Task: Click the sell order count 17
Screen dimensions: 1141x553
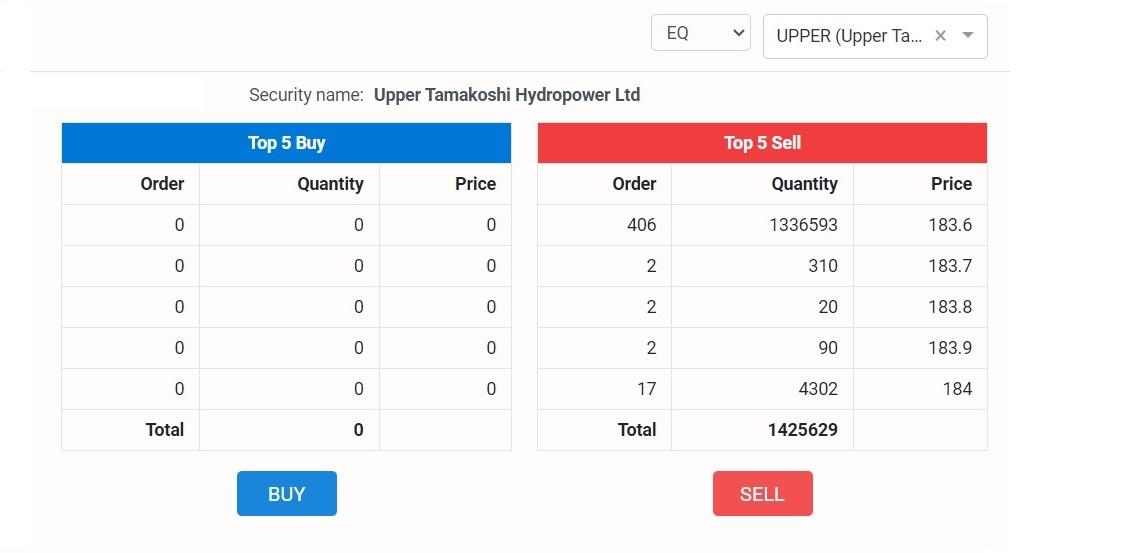Action: (x=646, y=389)
